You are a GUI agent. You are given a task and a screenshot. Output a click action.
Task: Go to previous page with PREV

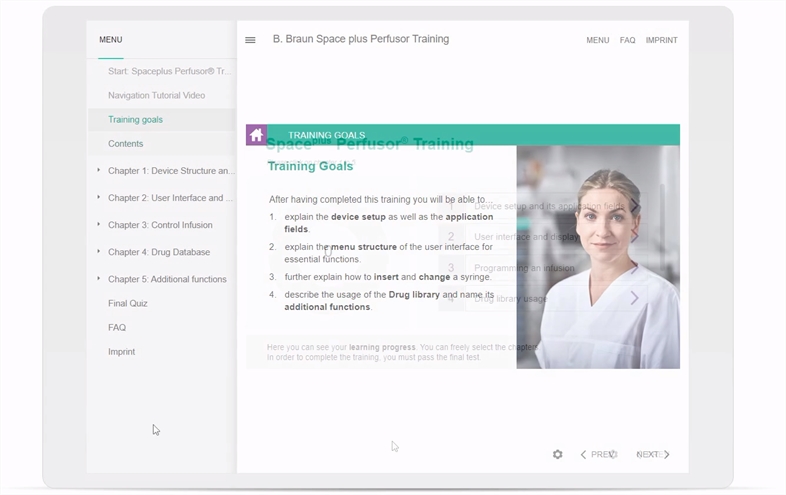(599, 454)
